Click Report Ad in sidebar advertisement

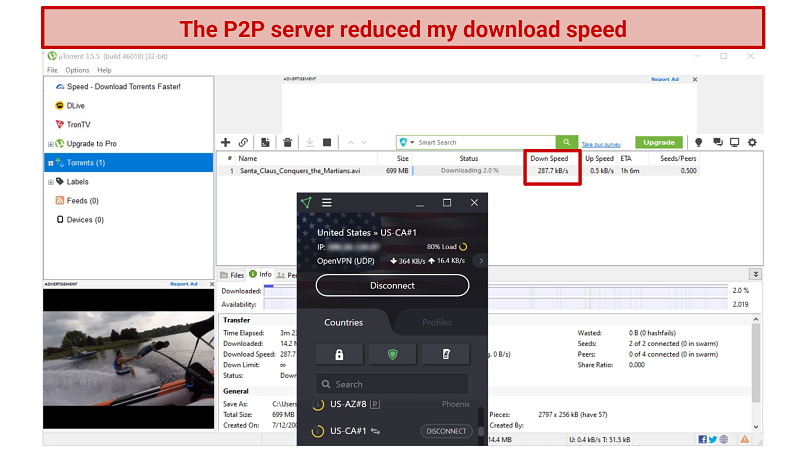tap(184, 284)
